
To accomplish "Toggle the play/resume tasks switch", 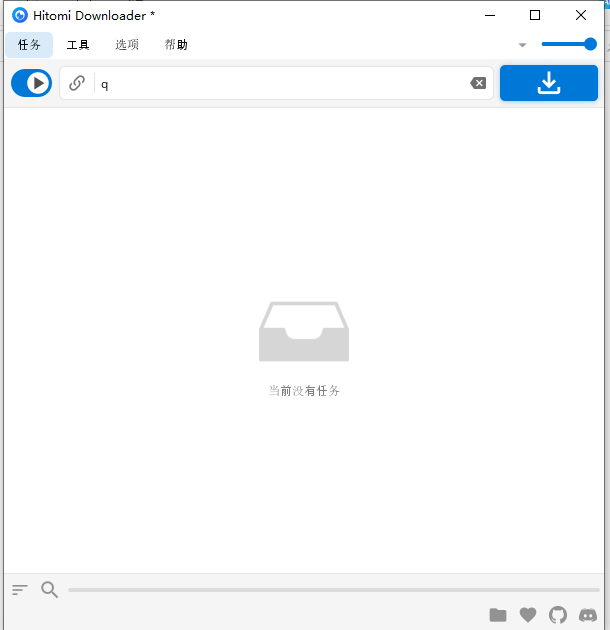I will pos(31,83).
